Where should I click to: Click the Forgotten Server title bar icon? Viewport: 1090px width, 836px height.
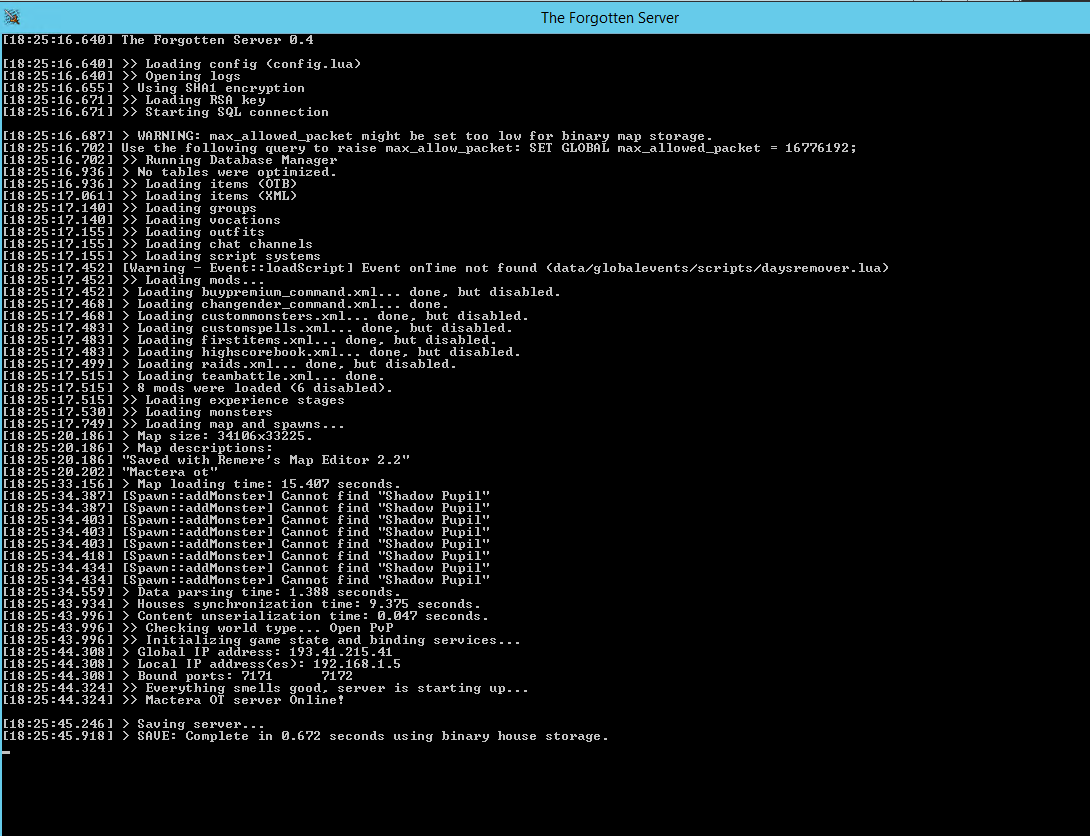(x=12, y=17)
